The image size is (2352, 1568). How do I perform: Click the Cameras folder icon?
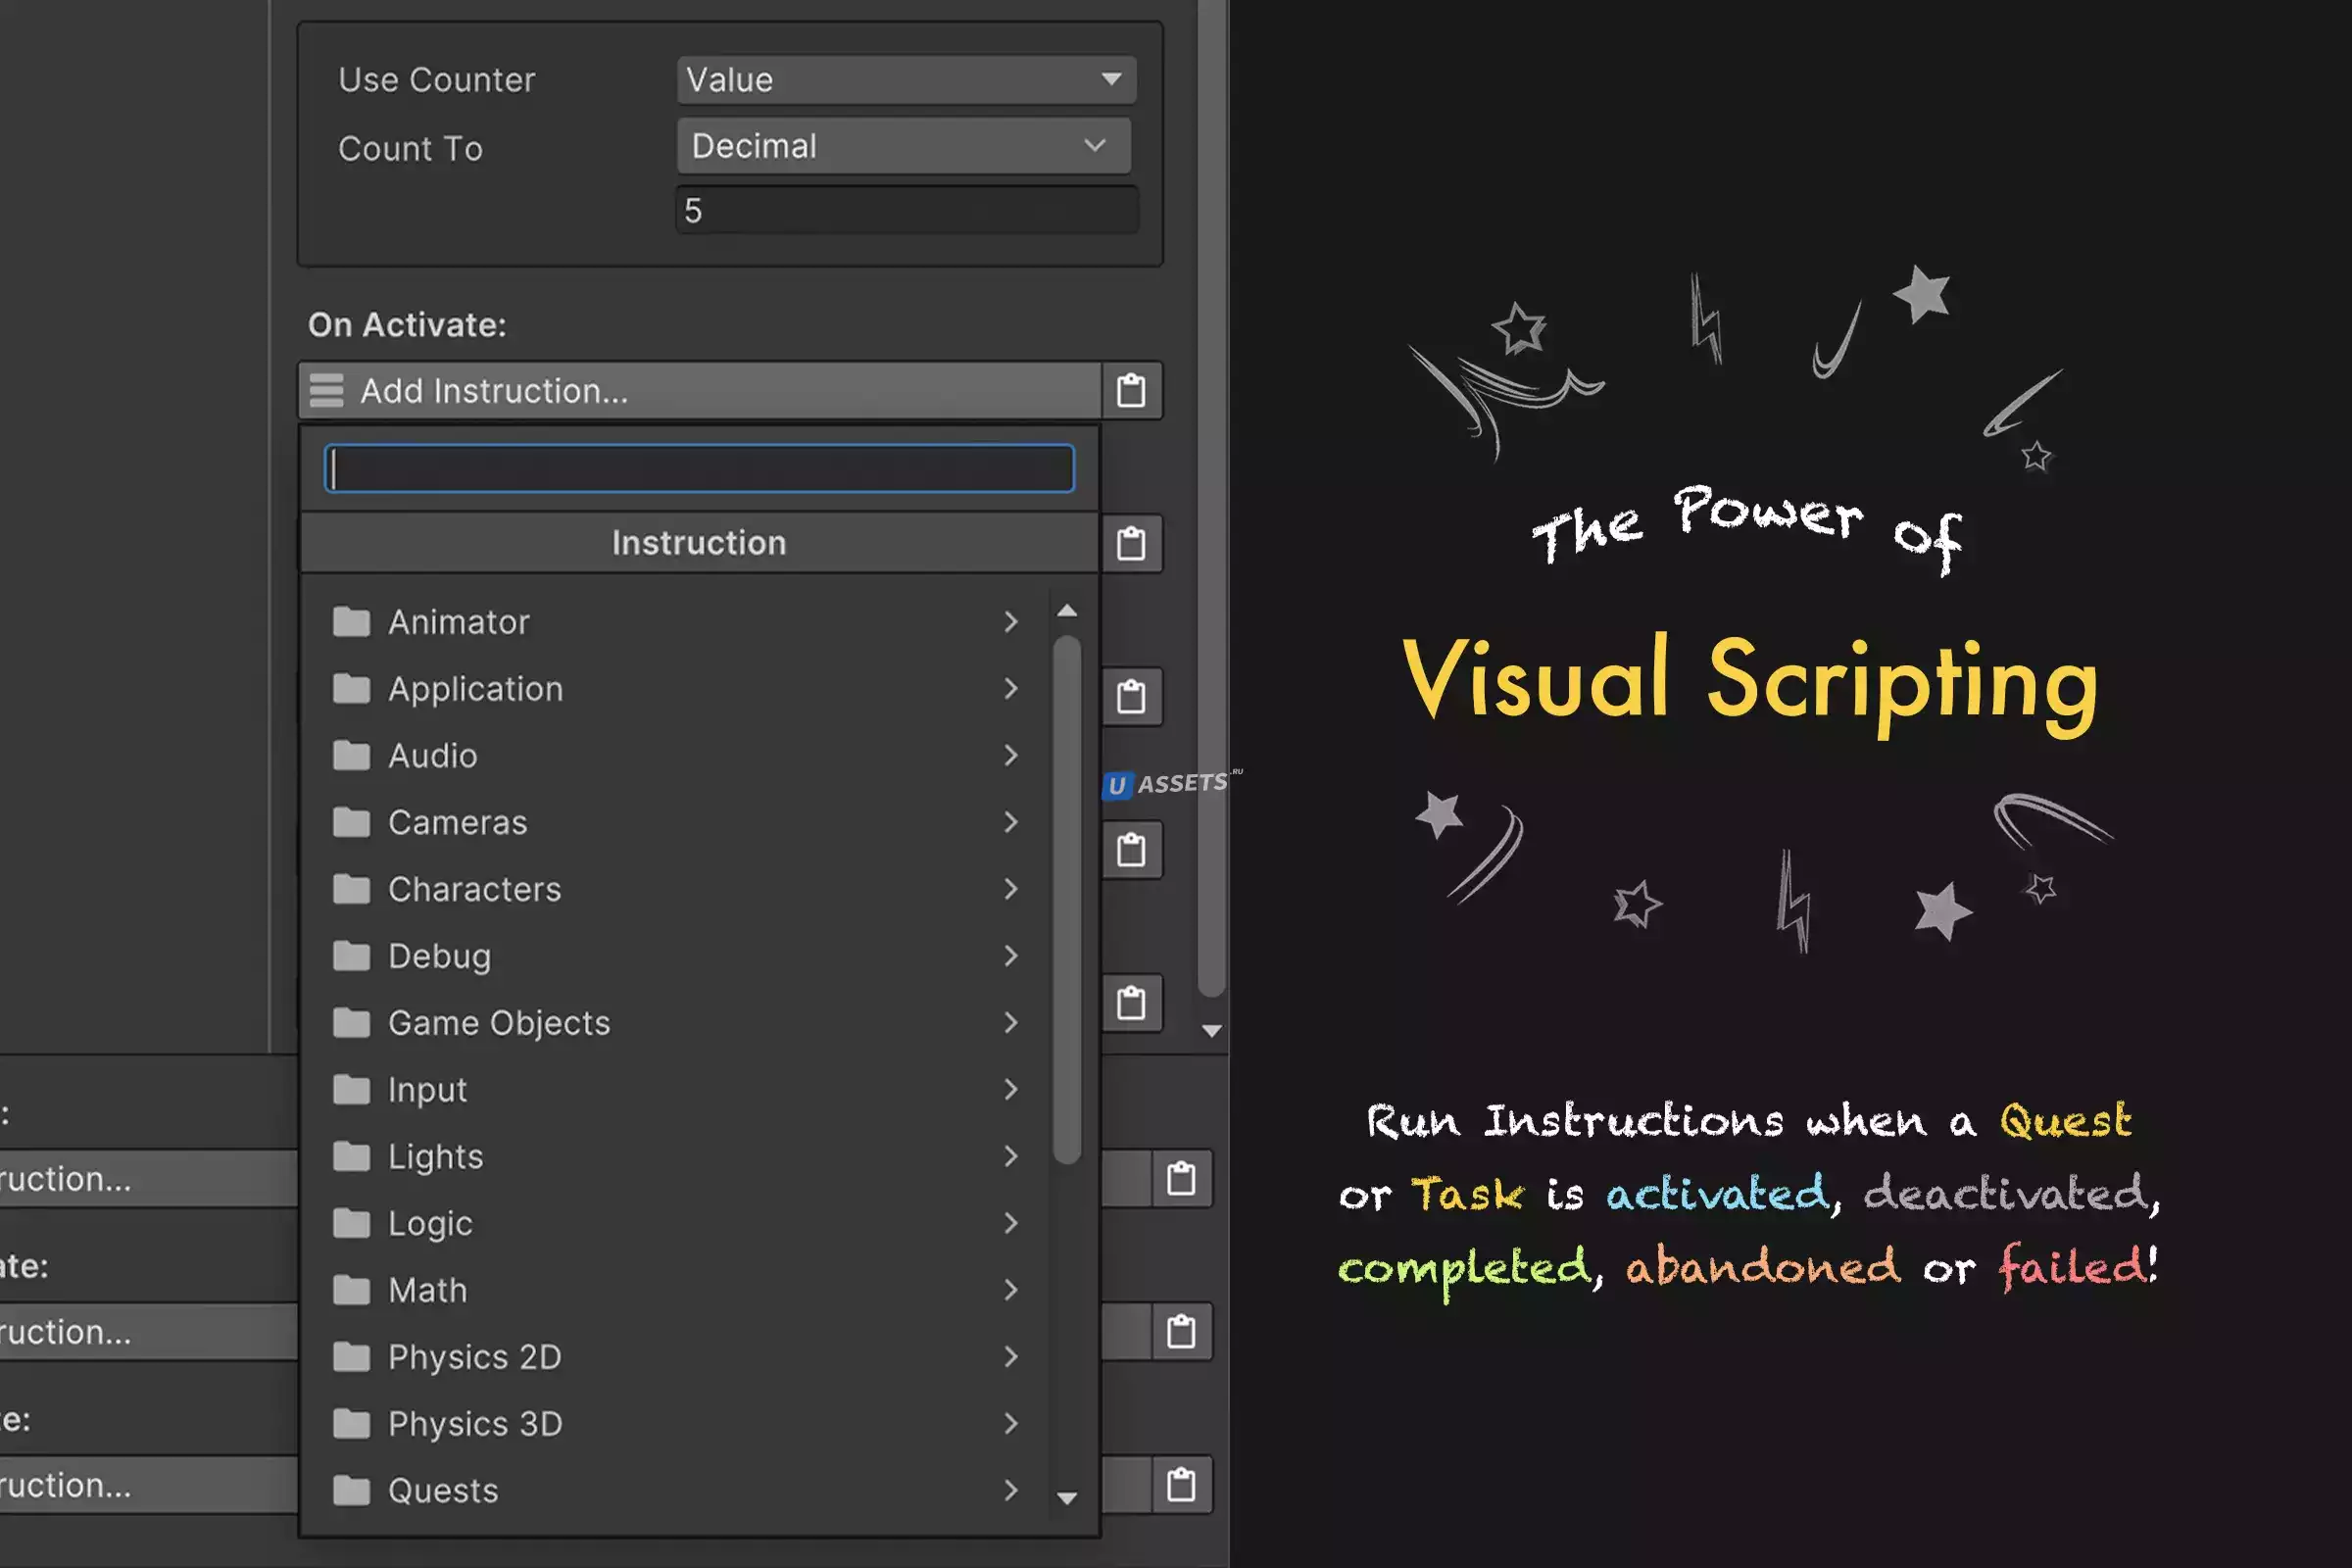pyautogui.click(x=351, y=823)
